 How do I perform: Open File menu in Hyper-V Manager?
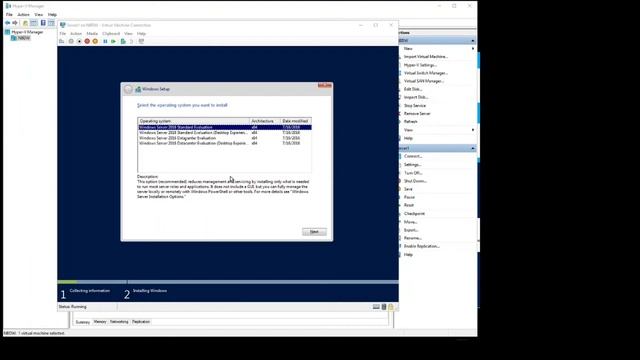tap(9, 14)
